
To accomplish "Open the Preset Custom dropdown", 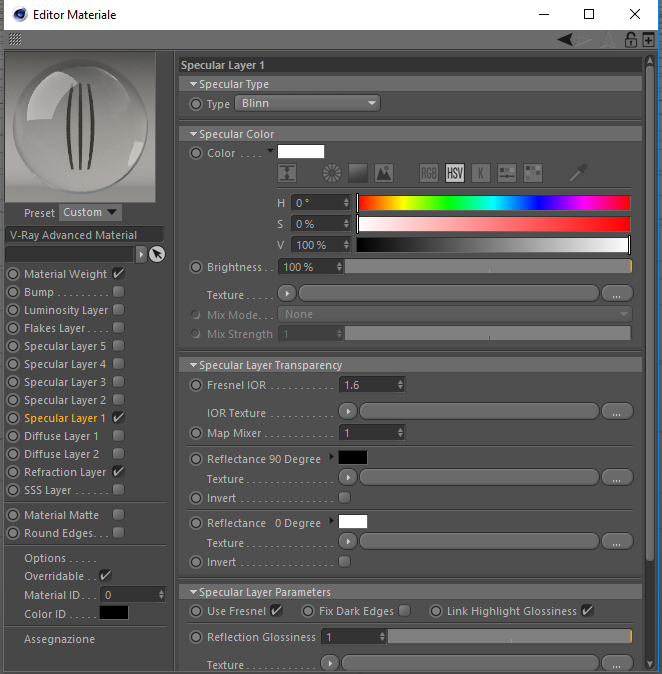I will (x=90, y=212).
